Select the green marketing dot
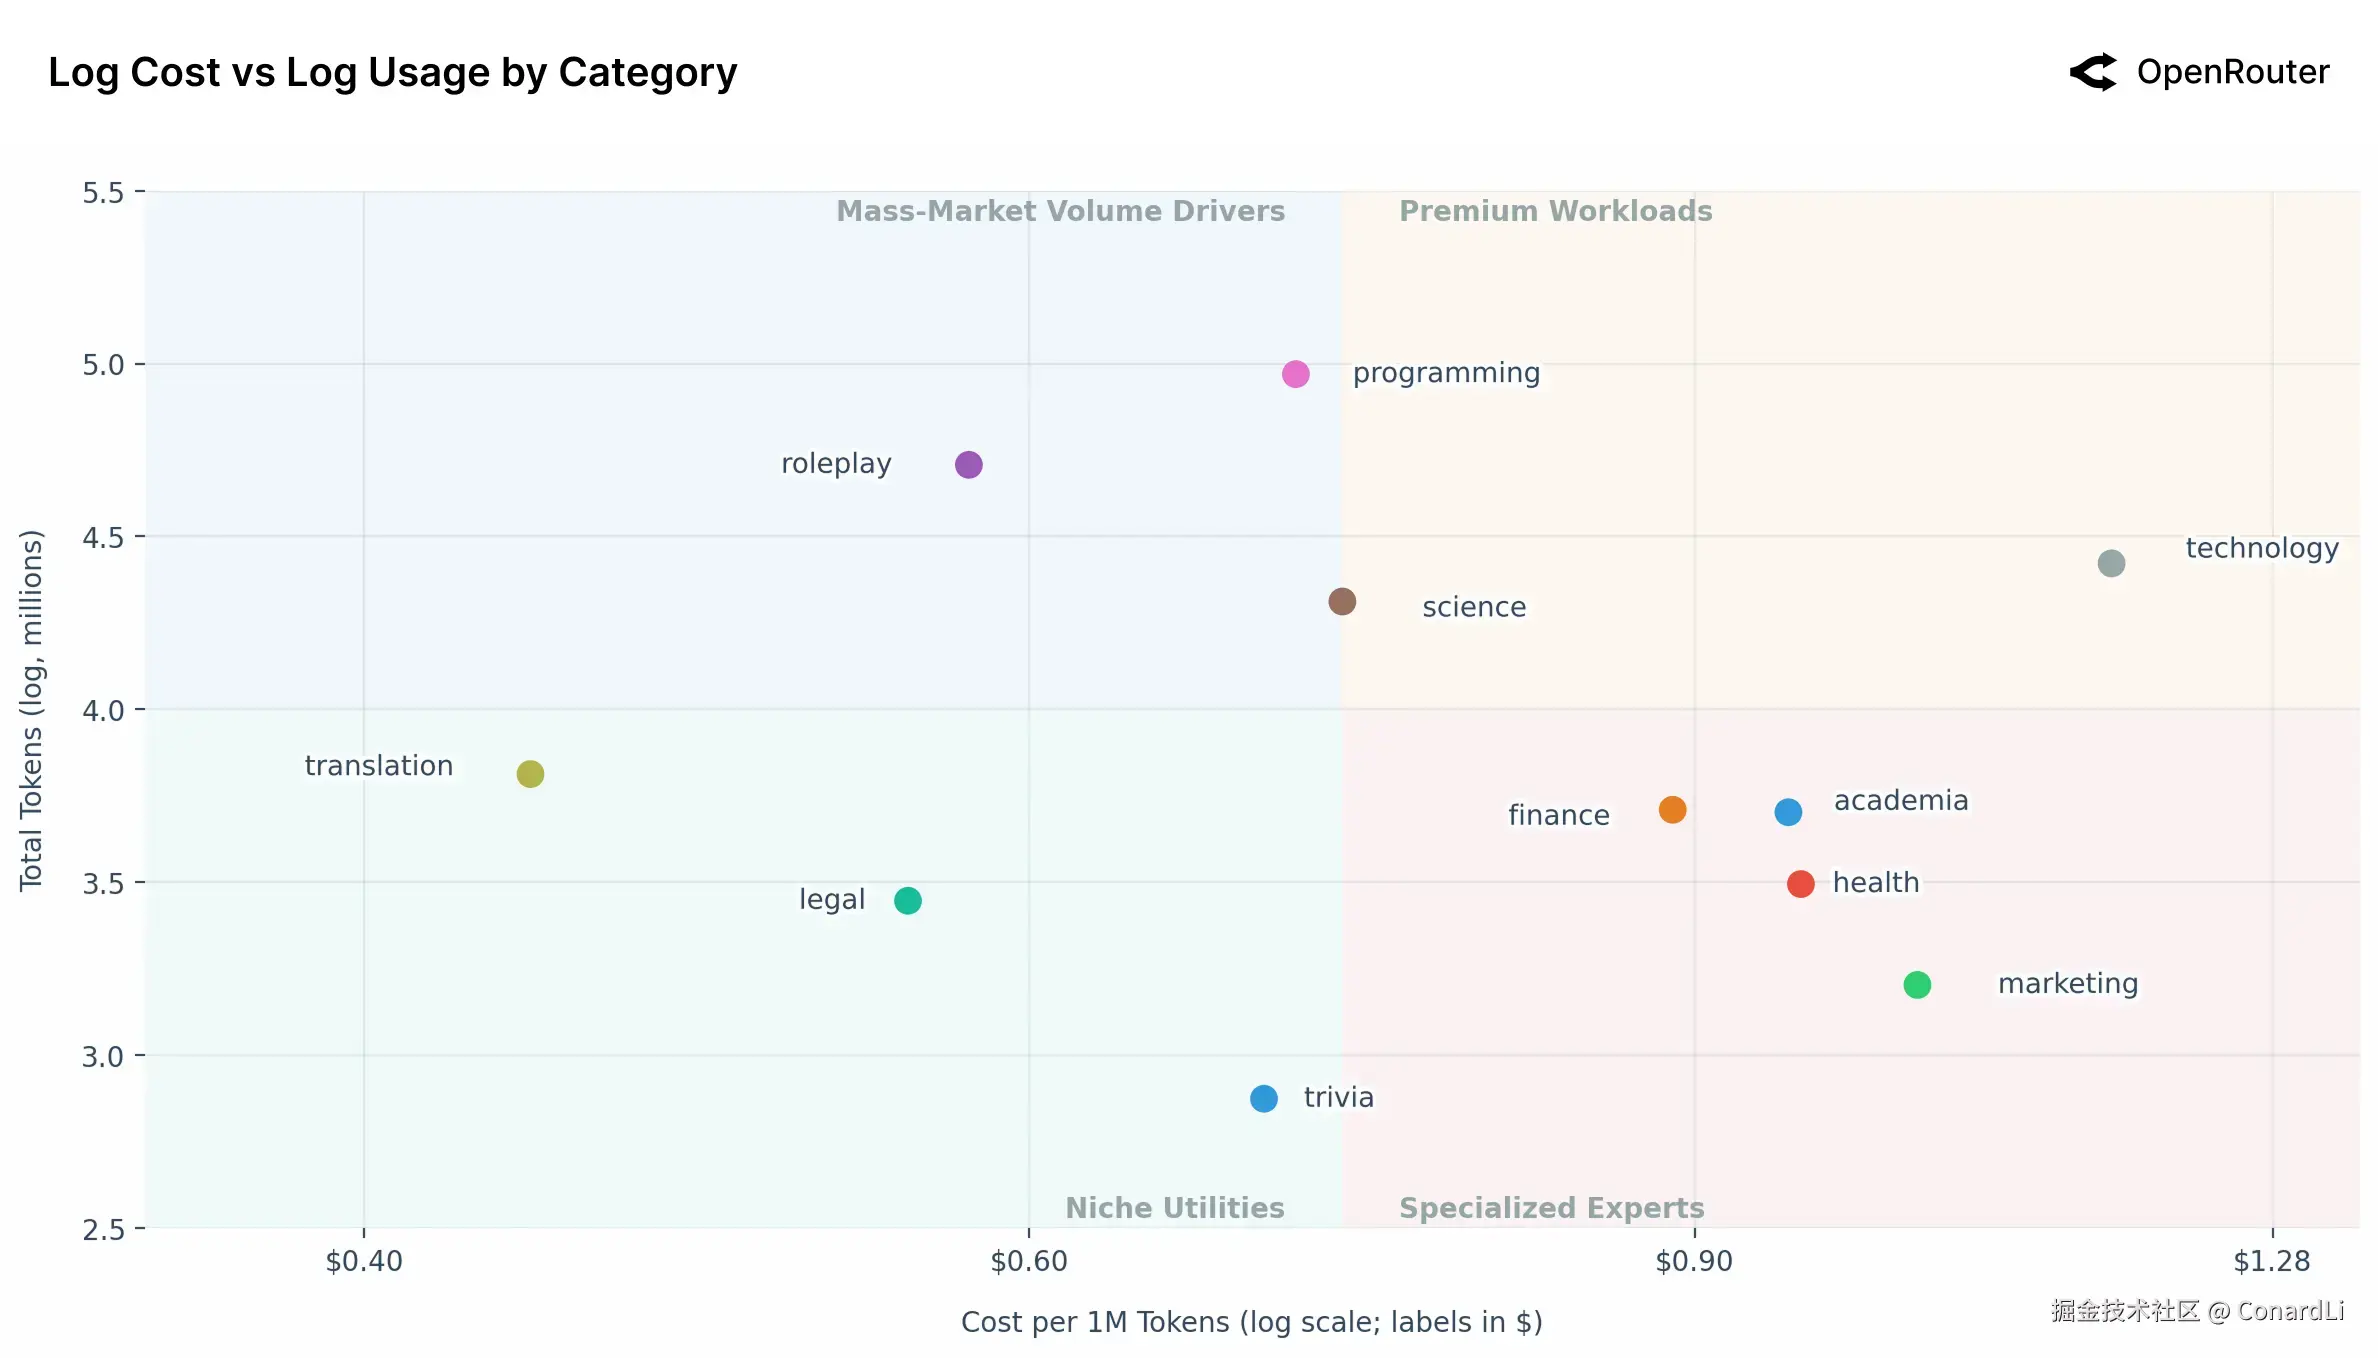This screenshot has width=2378, height=1358. [x=1917, y=985]
